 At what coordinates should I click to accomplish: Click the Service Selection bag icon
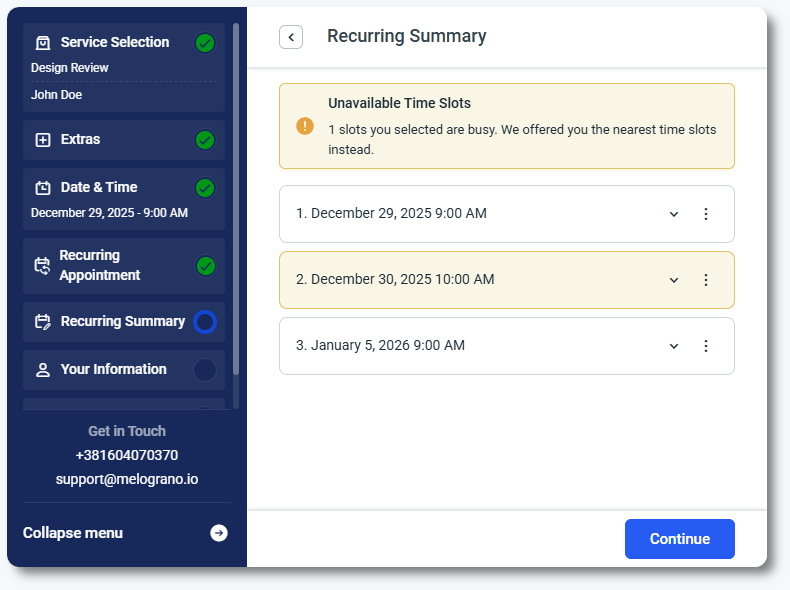click(43, 43)
